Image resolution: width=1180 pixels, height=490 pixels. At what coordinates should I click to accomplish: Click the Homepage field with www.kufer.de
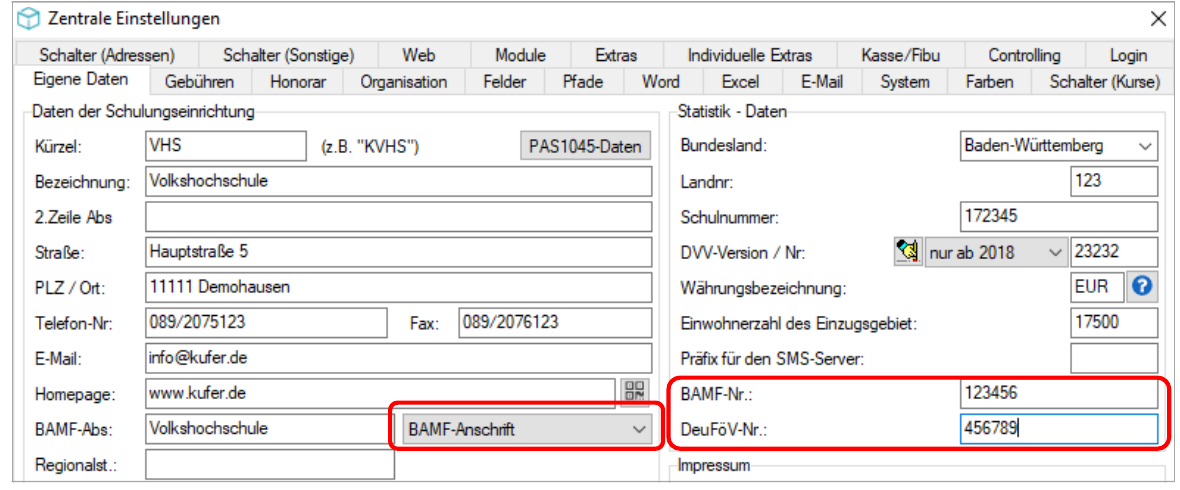point(380,394)
